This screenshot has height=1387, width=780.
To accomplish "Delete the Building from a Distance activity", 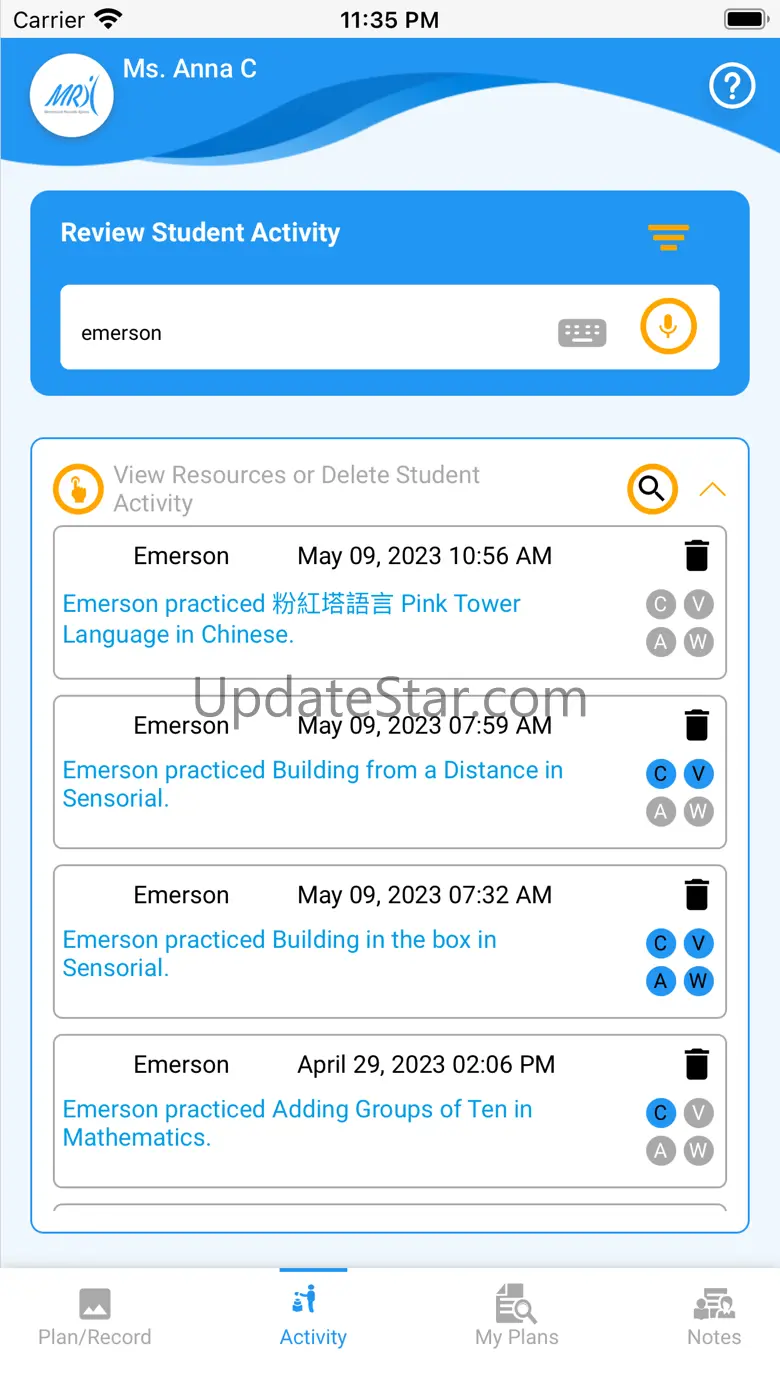I will pos(697,725).
